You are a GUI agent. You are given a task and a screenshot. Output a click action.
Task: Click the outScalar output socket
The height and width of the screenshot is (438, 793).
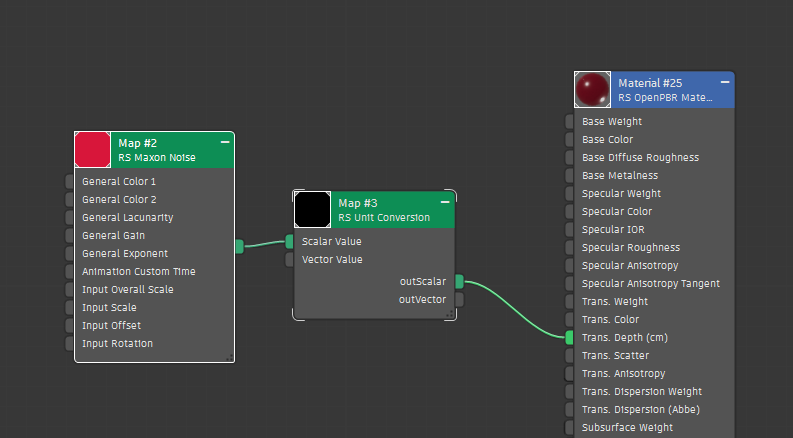[x=459, y=282]
